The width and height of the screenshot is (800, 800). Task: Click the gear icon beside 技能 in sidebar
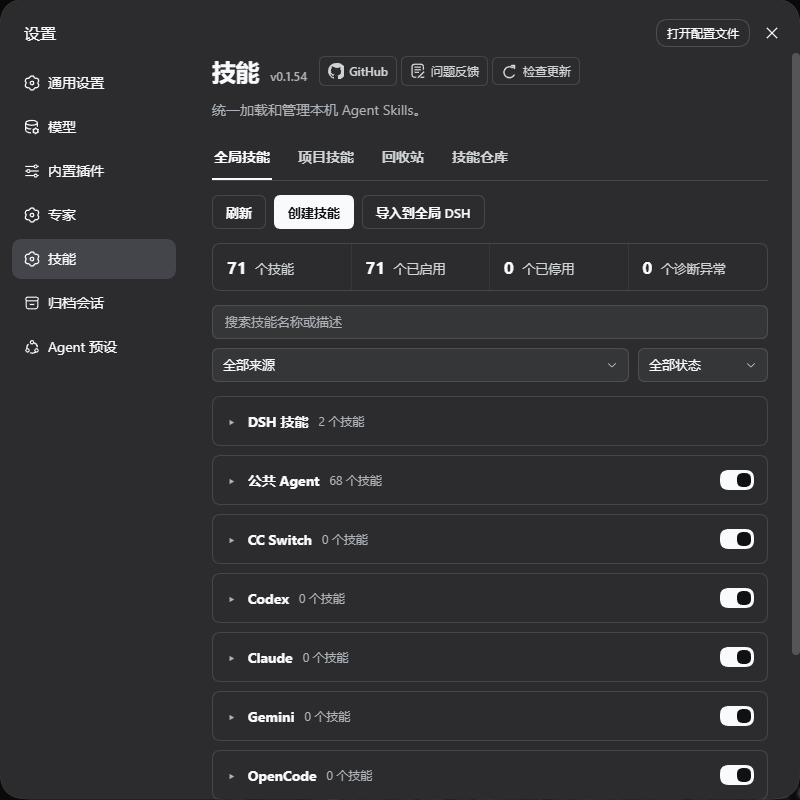(32, 259)
